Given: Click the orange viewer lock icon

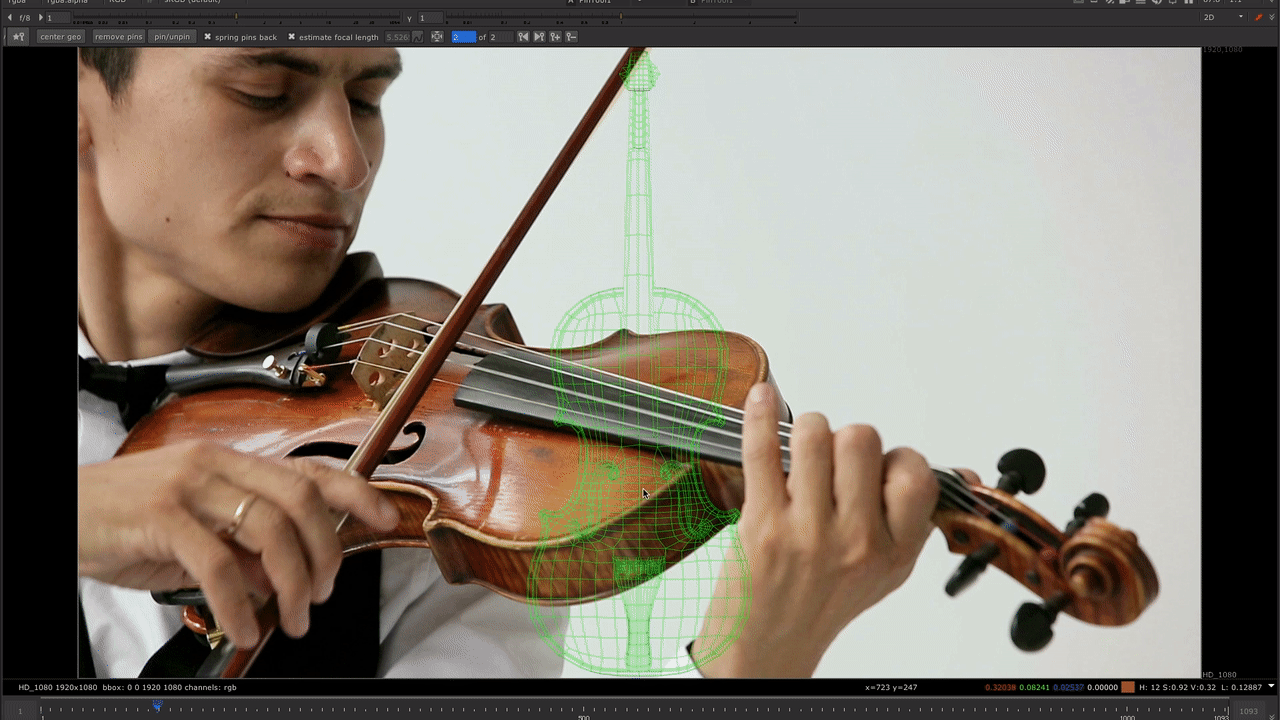Looking at the screenshot, I should [x=1259, y=18].
